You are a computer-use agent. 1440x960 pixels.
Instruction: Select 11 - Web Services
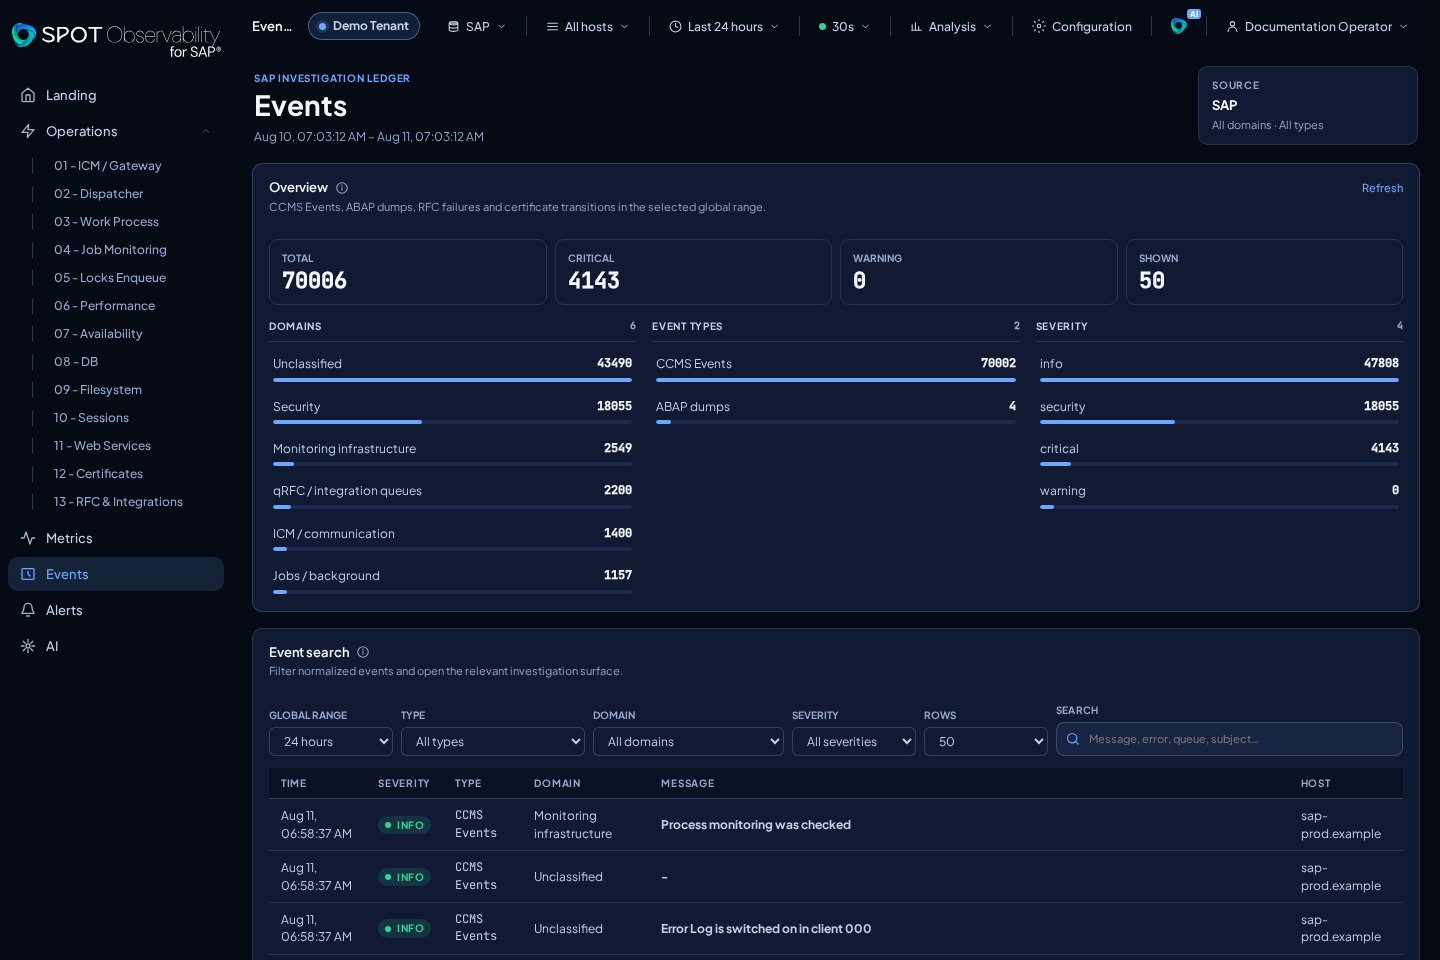103,446
